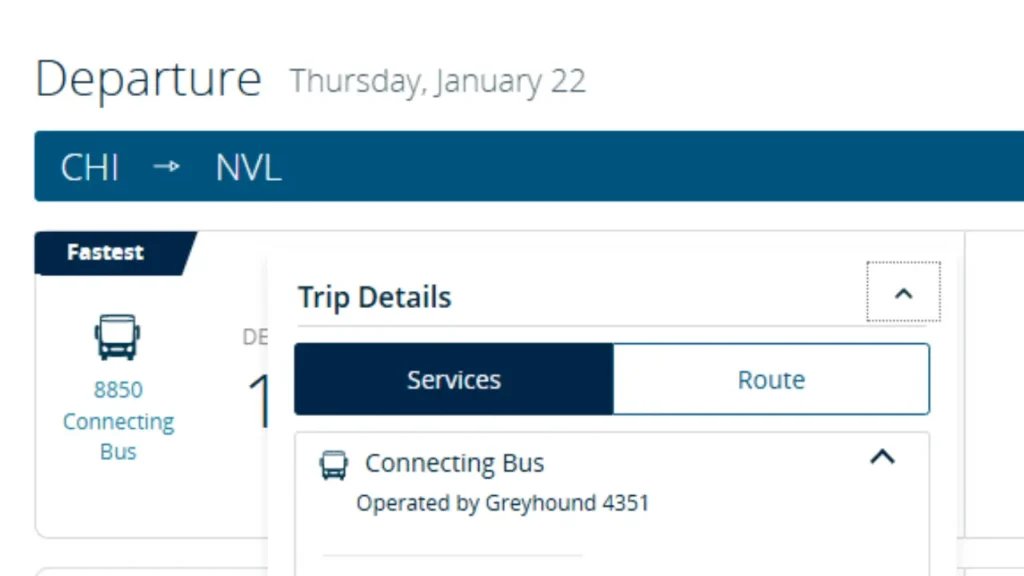Screen dimensions: 1024x576
Task: Click the Trip Details title
Action: [375, 297]
